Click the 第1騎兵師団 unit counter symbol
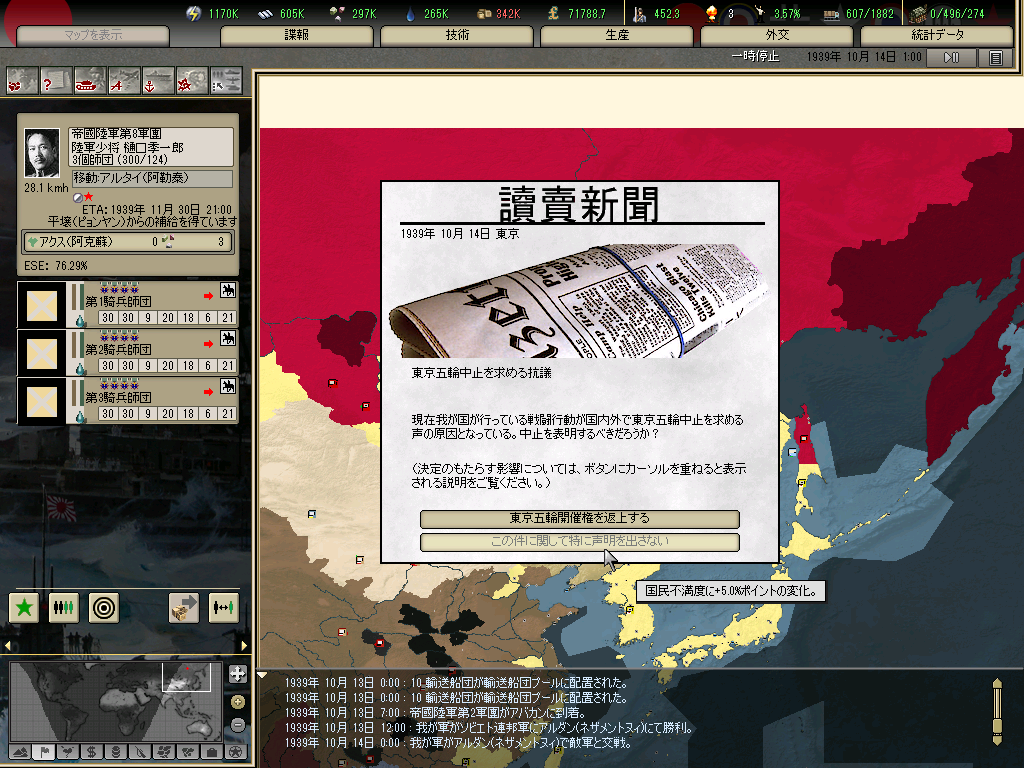1024x768 pixels. tap(42, 306)
